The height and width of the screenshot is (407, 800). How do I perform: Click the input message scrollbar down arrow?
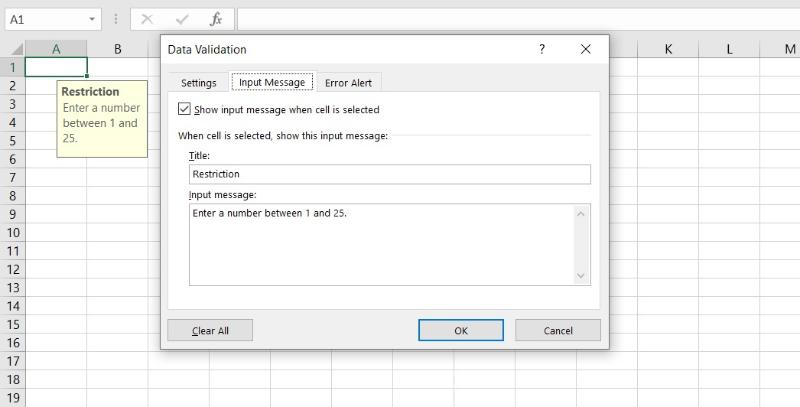point(581,276)
